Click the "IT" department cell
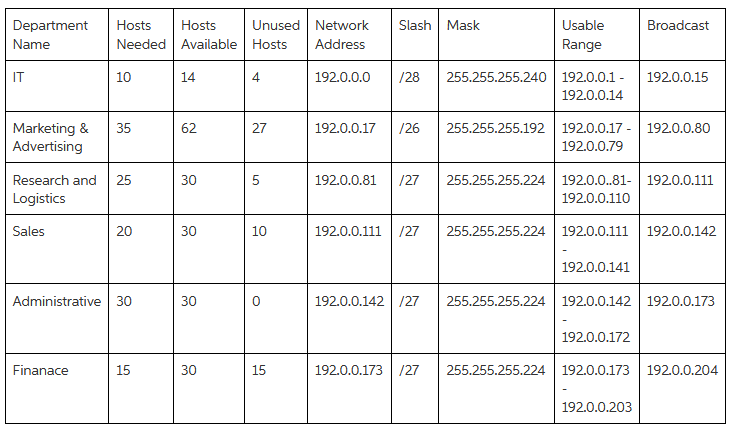Image resolution: width=737 pixels, height=430 pixels. click(20, 77)
